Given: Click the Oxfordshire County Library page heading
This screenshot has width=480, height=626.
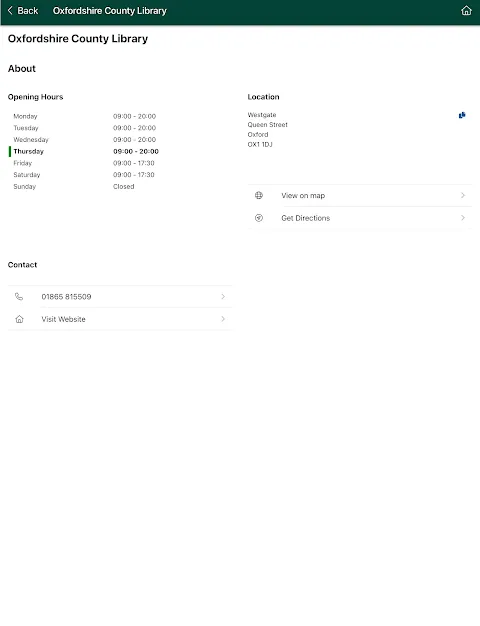Looking at the screenshot, I should (78, 39).
